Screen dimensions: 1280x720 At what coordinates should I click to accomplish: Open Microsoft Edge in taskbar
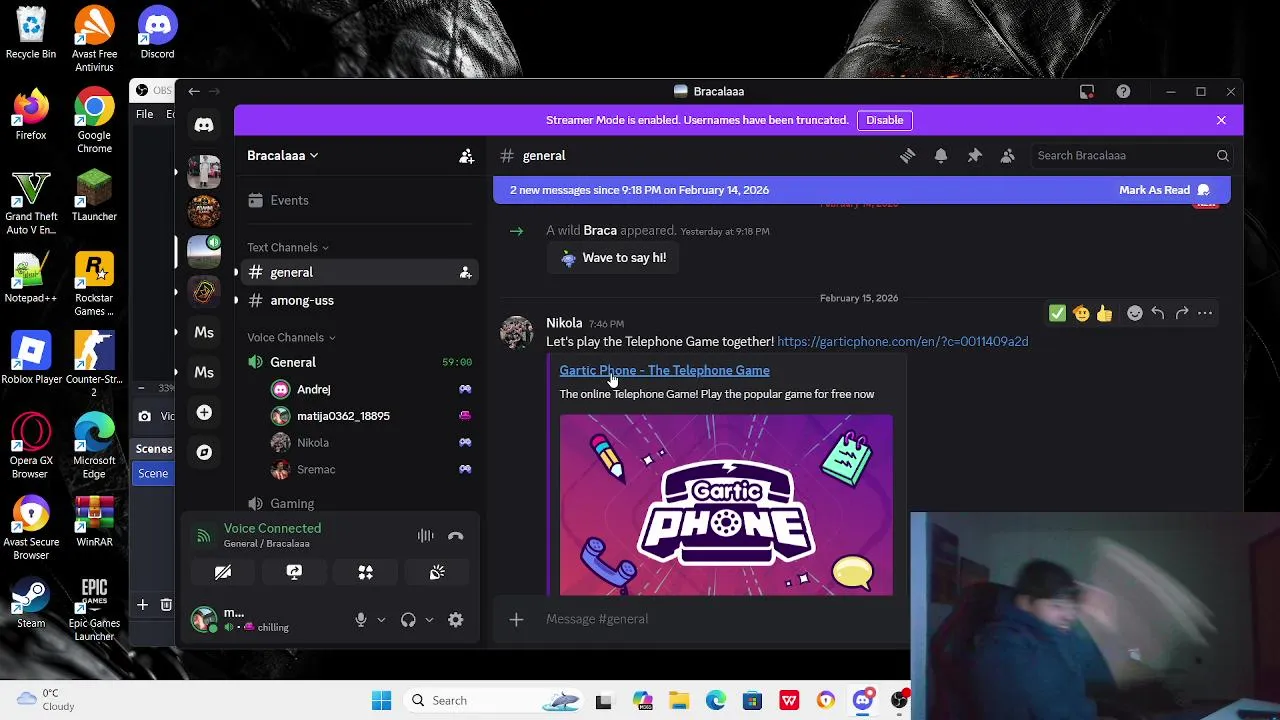716,701
